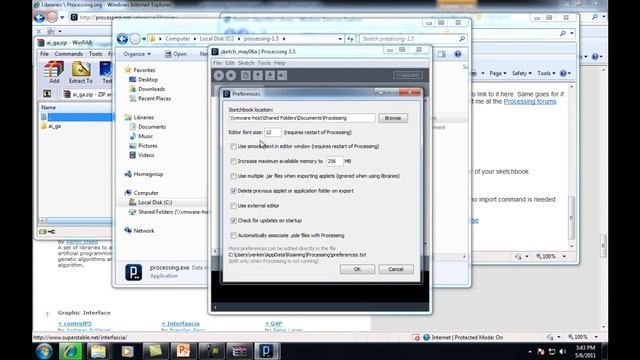
Task: Click OK in the Preferences dialog
Action: [x=357, y=269]
